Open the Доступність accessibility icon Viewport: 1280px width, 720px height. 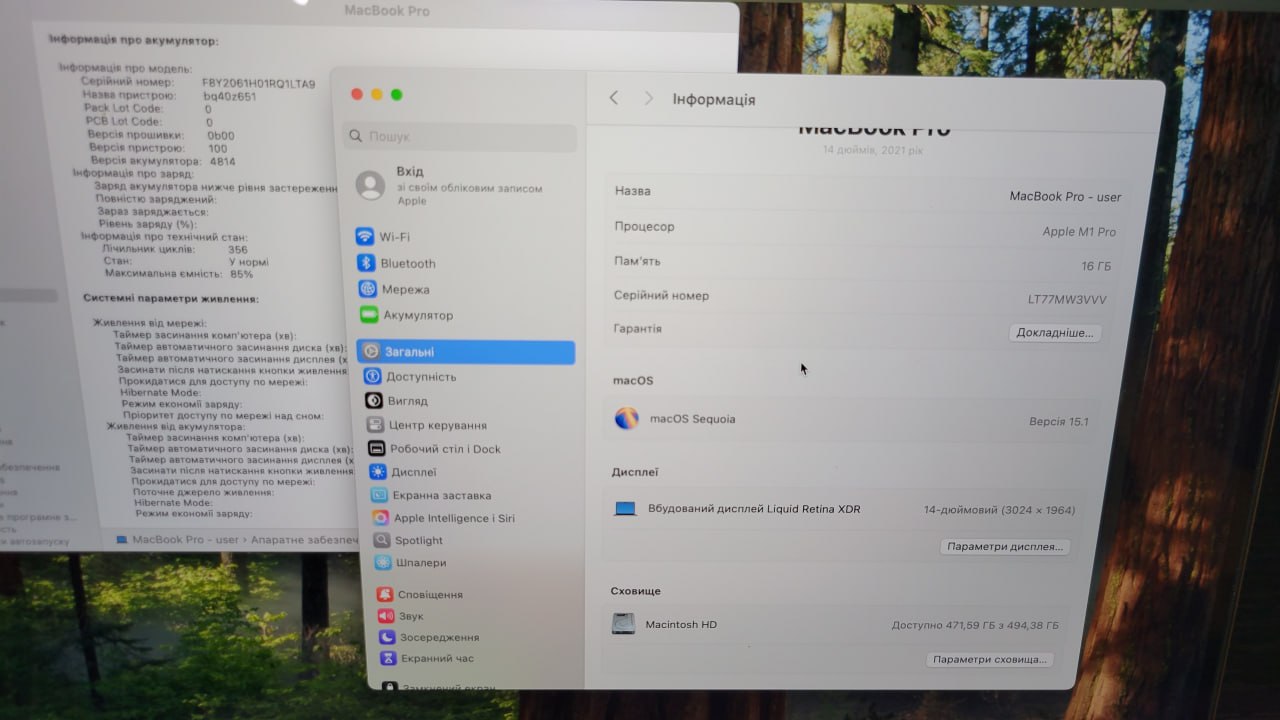[371, 377]
